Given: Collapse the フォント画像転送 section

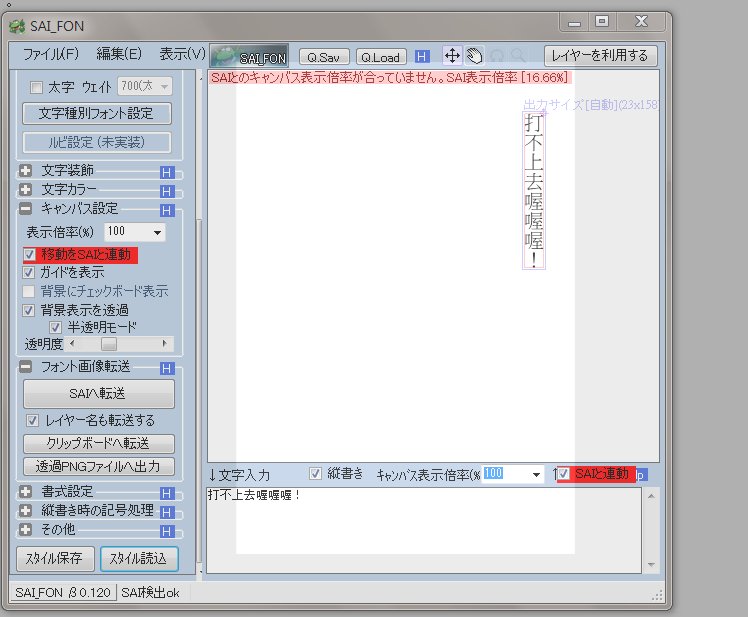Looking at the screenshot, I should (25, 366).
